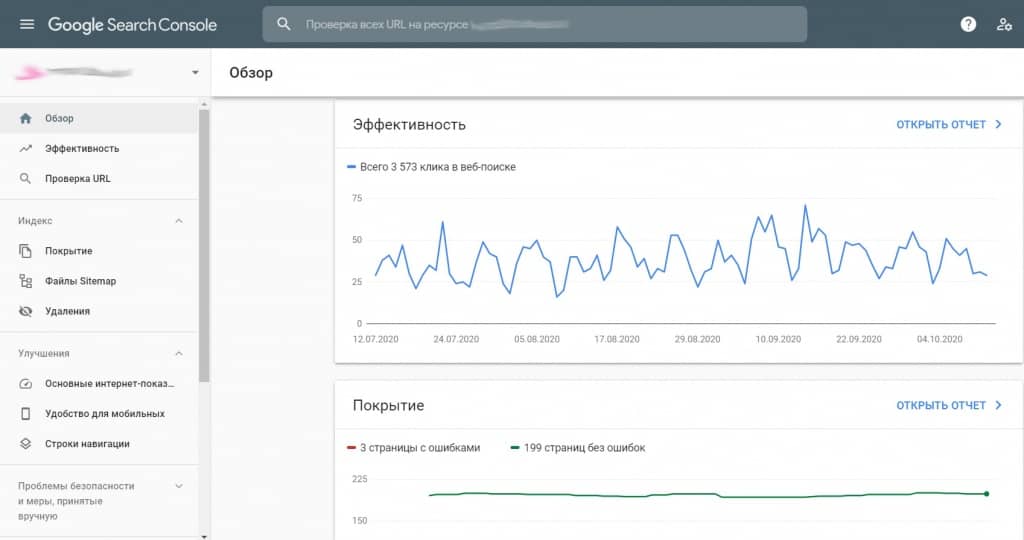
Task: Click the Удаления crossed-eye icon
Action: point(26,311)
